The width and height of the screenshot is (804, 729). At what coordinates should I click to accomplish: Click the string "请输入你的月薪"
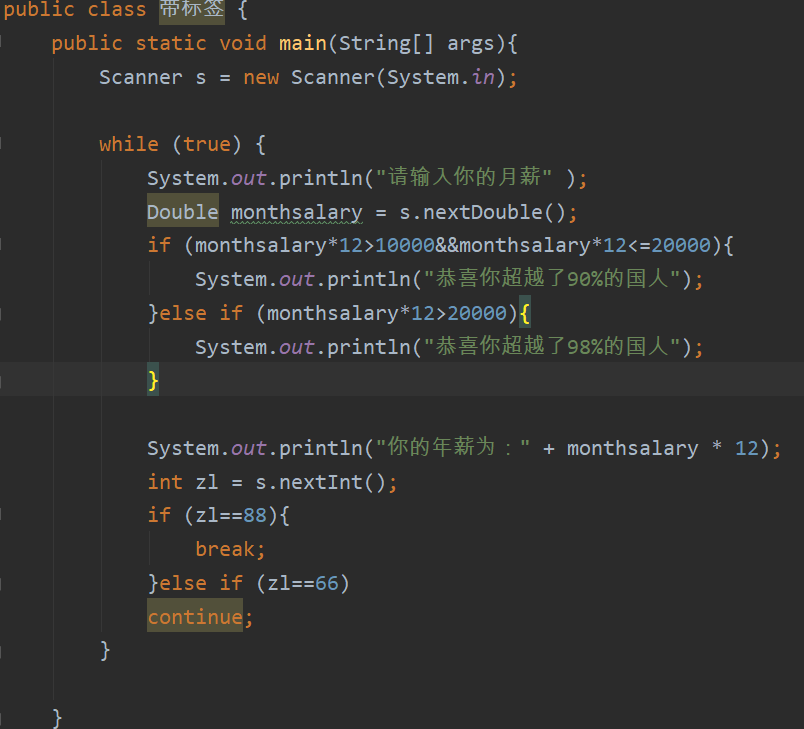coord(464,177)
